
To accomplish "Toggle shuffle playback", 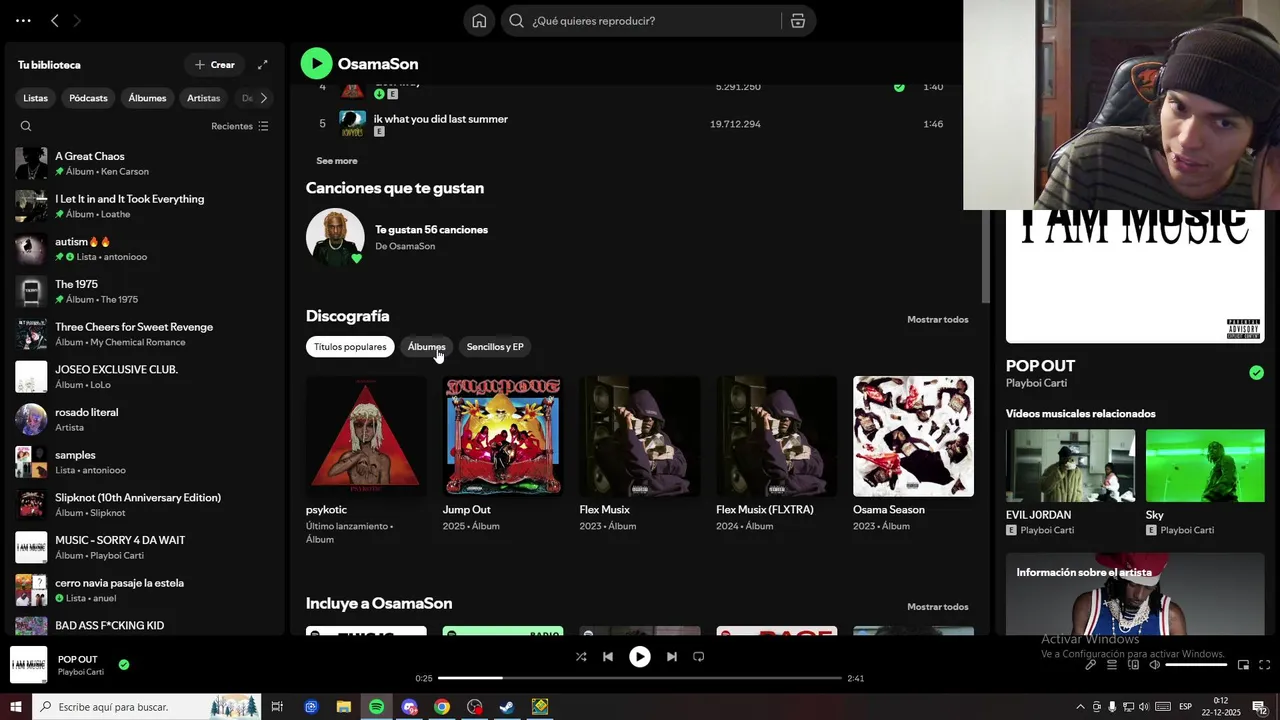I will [581, 657].
